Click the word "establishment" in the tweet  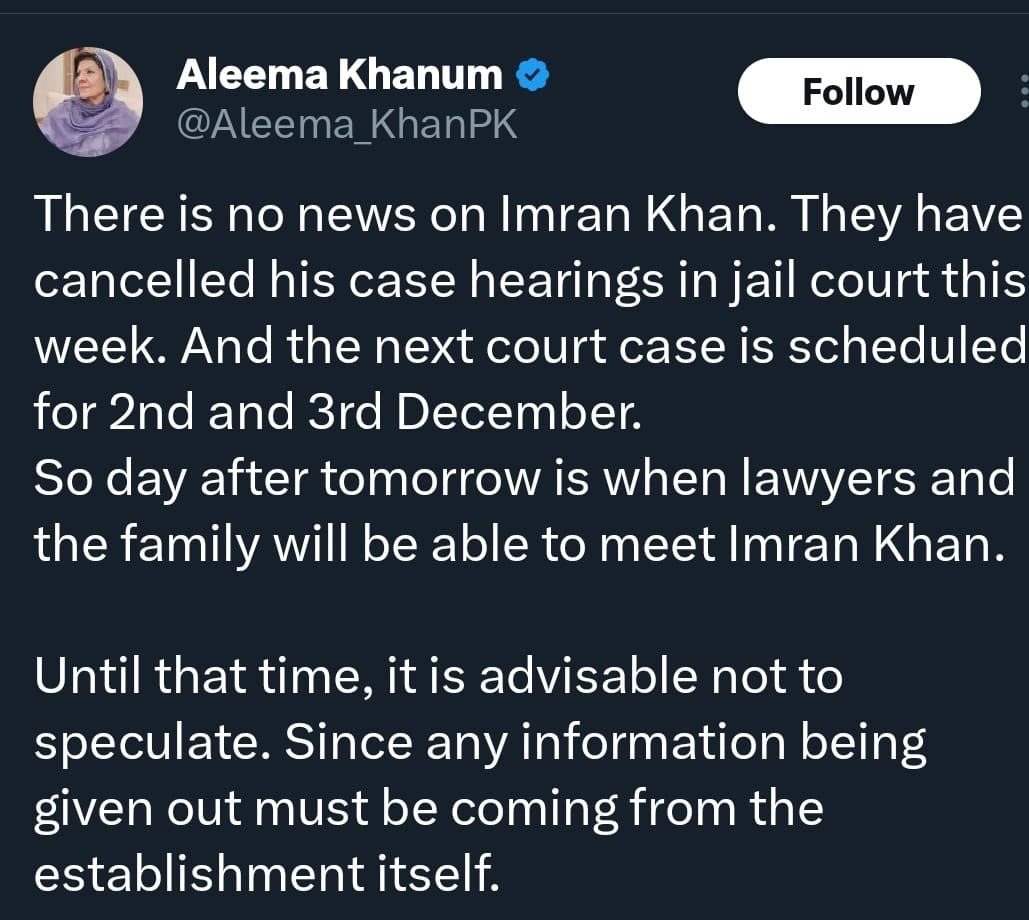(x=200, y=872)
